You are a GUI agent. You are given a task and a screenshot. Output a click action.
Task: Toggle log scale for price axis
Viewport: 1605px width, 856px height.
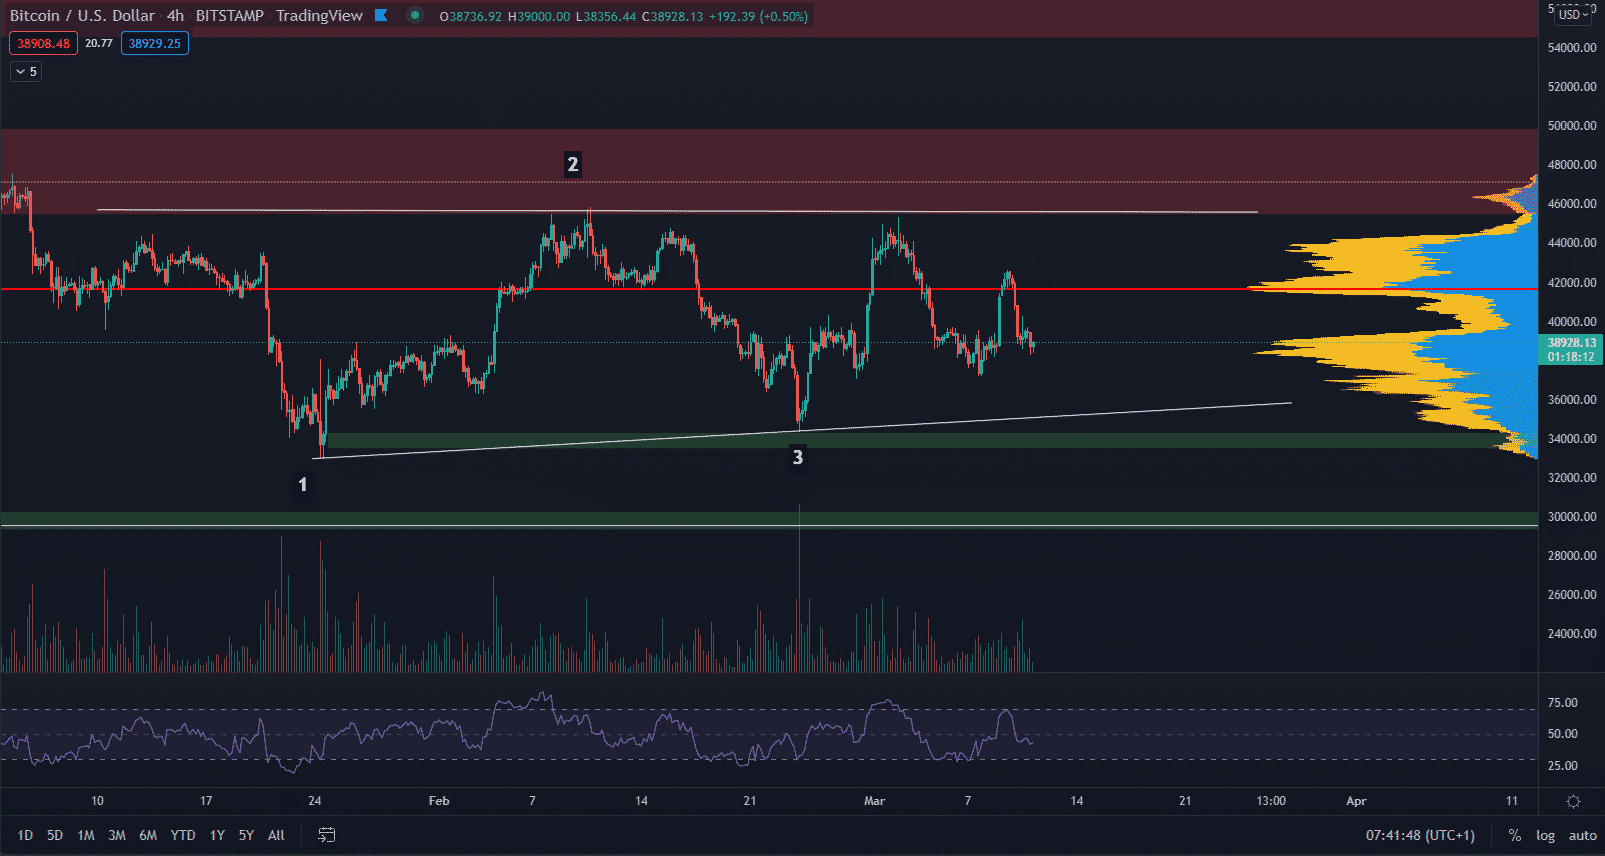pyautogui.click(x=1545, y=835)
